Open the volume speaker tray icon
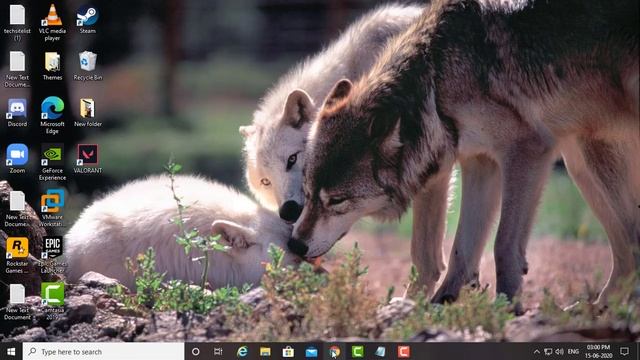 click(x=560, y=351)
